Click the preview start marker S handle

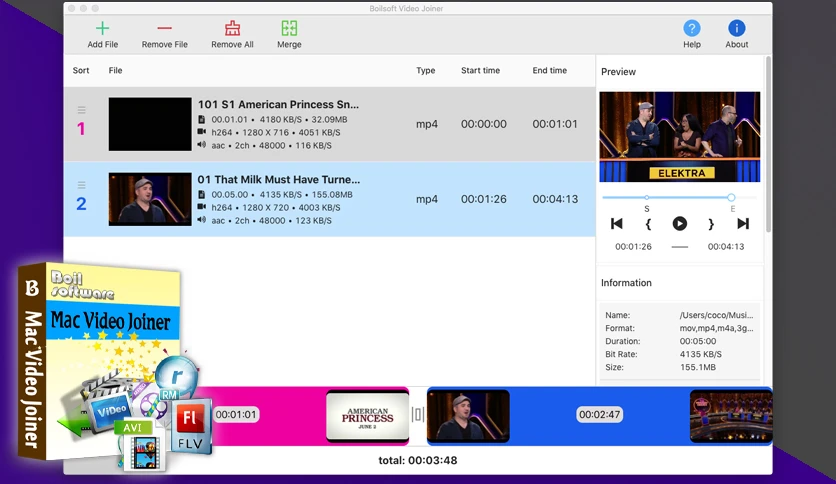647,197
